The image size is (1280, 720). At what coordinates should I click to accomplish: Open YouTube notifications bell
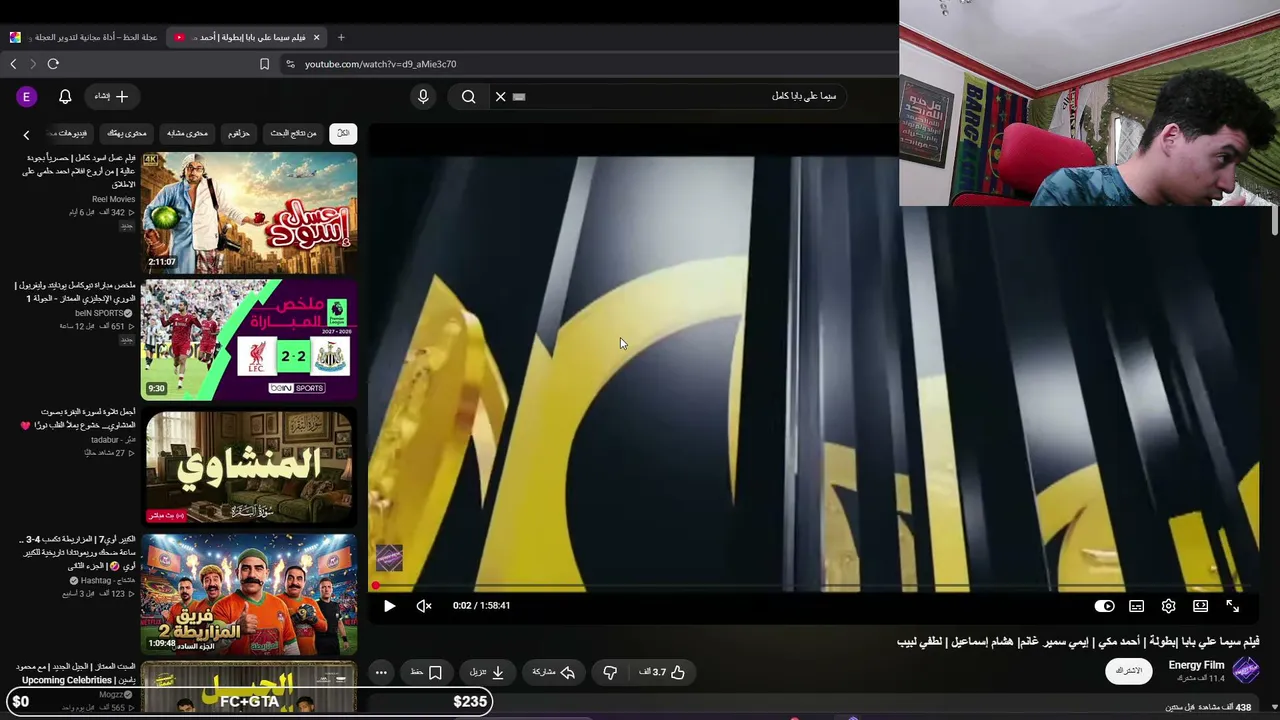[x=65, y=96]
